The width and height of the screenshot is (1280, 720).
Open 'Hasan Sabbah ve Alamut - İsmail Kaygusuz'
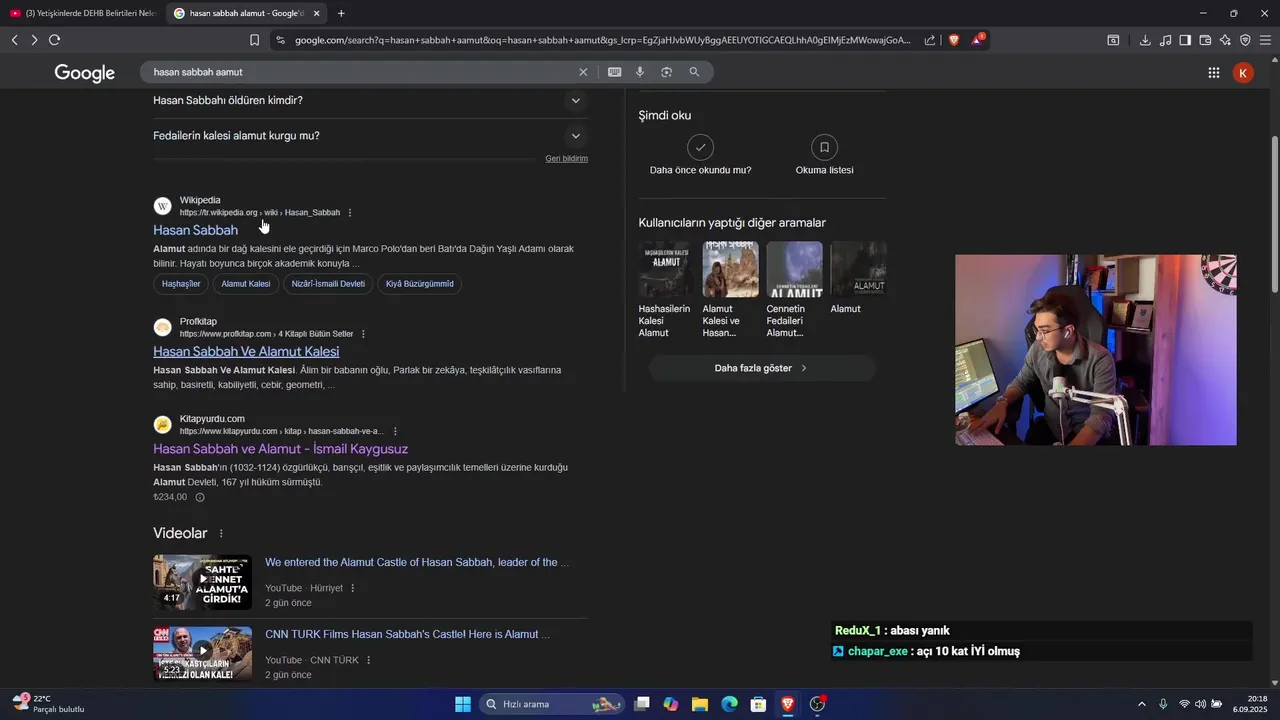point(280,449)
